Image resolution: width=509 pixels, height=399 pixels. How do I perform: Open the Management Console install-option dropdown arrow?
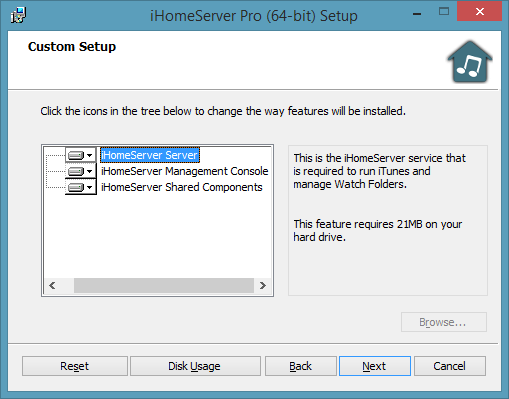89,172
